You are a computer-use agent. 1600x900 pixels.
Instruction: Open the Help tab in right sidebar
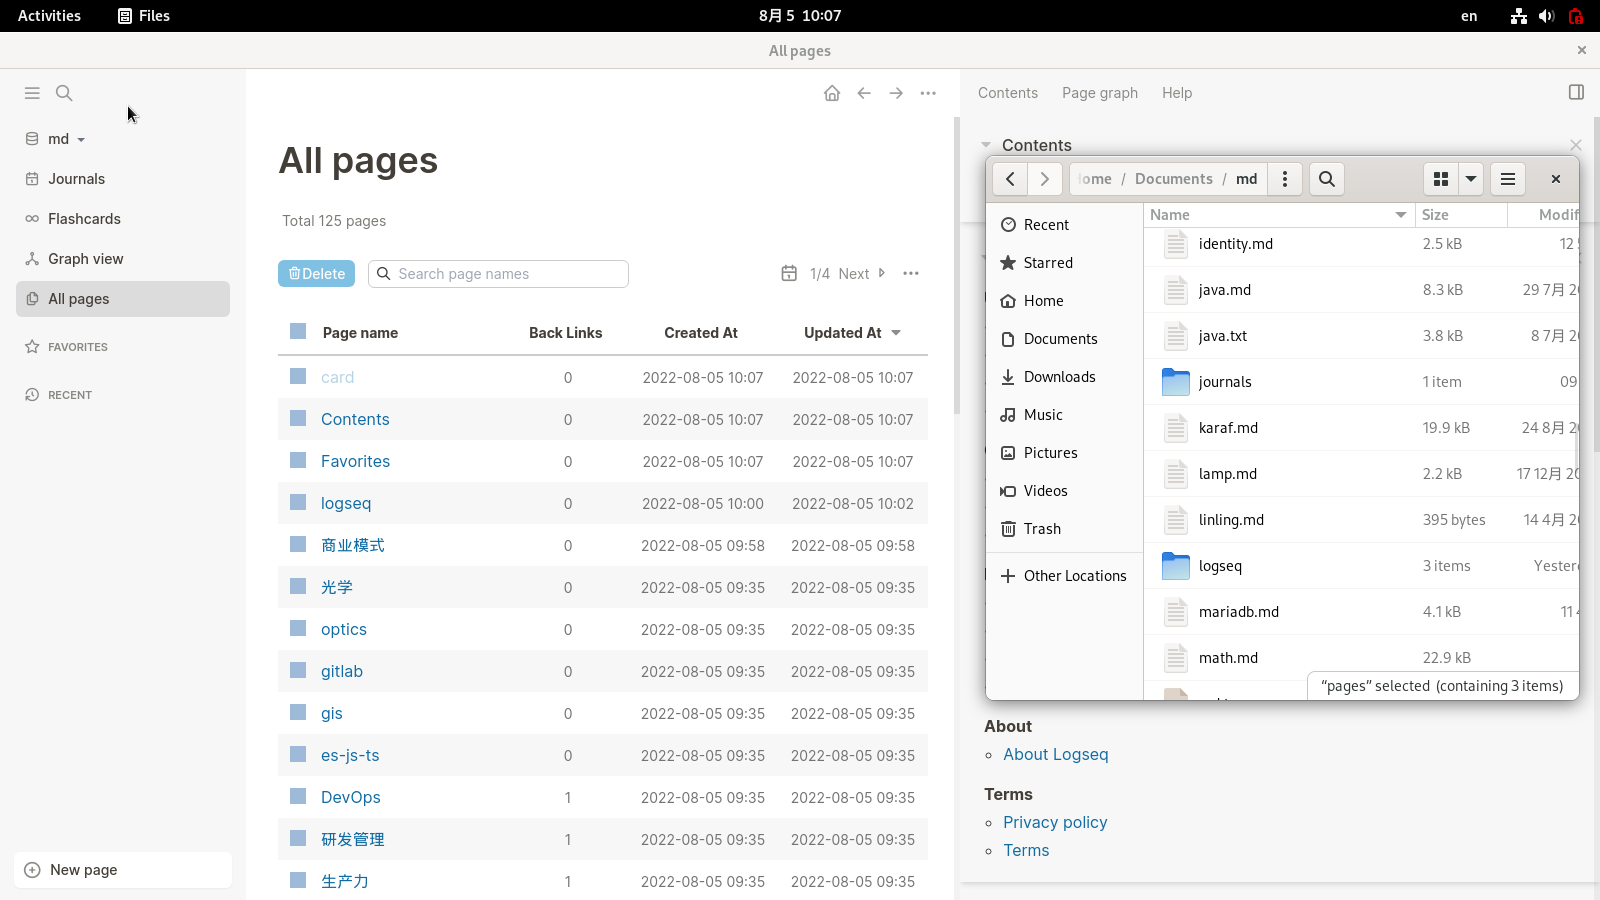pos(1176,93)
